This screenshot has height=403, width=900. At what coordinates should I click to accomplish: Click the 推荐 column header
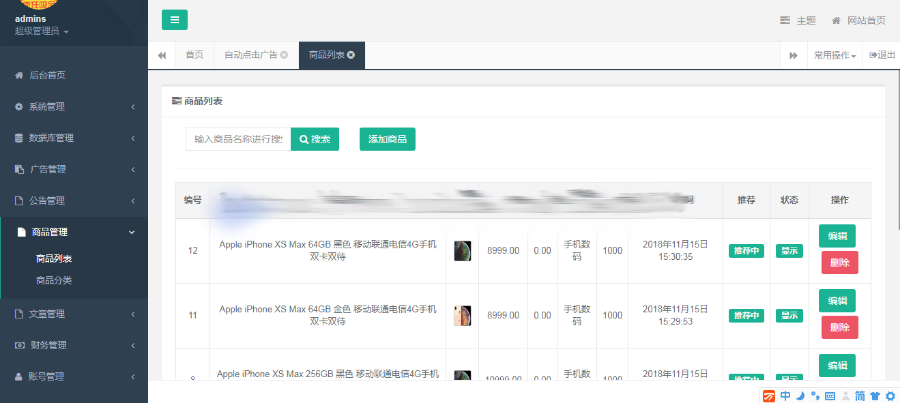click(x=746, y=200)
